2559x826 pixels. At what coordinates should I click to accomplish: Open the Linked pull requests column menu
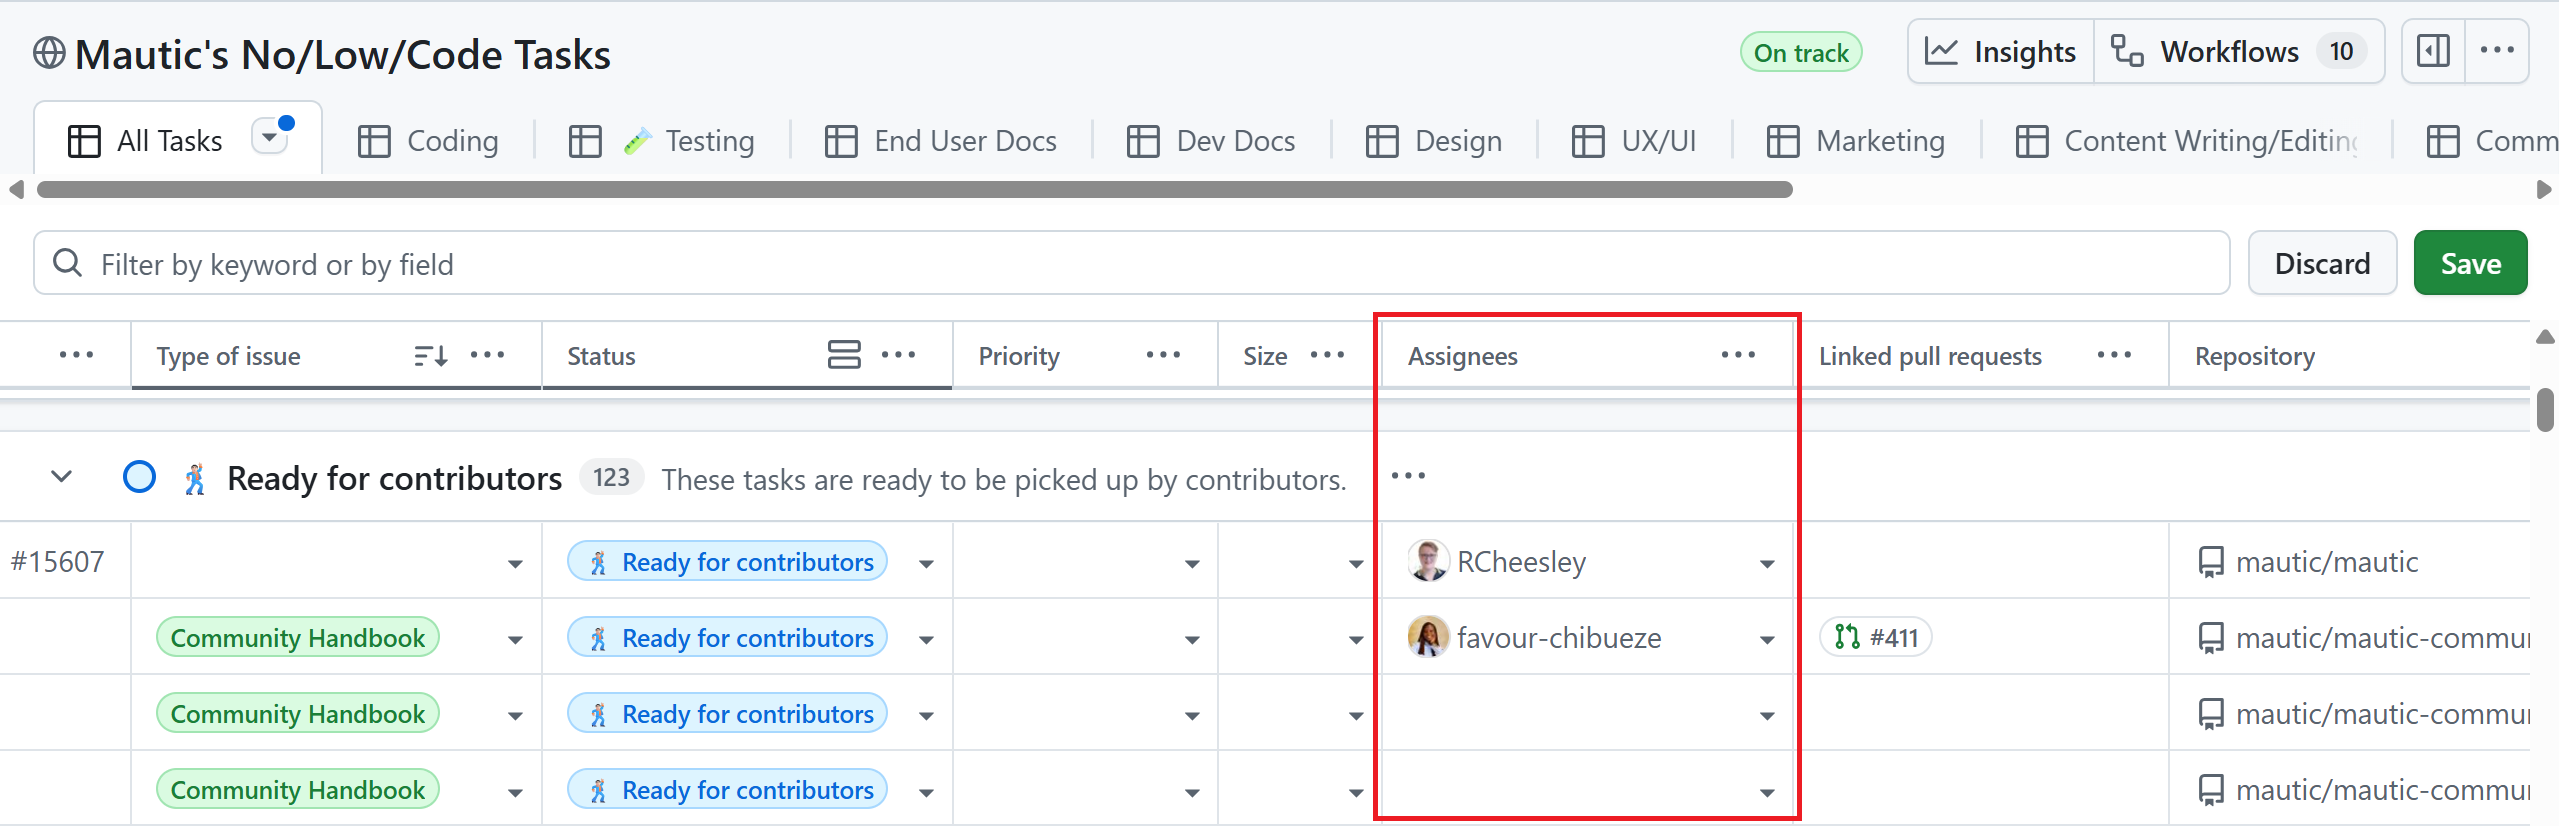[2115, 355]
